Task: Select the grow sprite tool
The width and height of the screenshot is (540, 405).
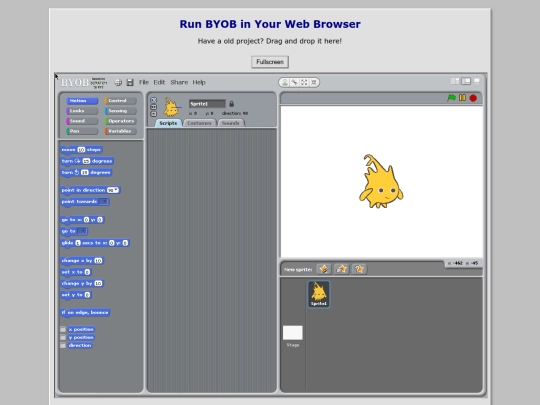Action: pyautogui.click(x=304, y=82)
